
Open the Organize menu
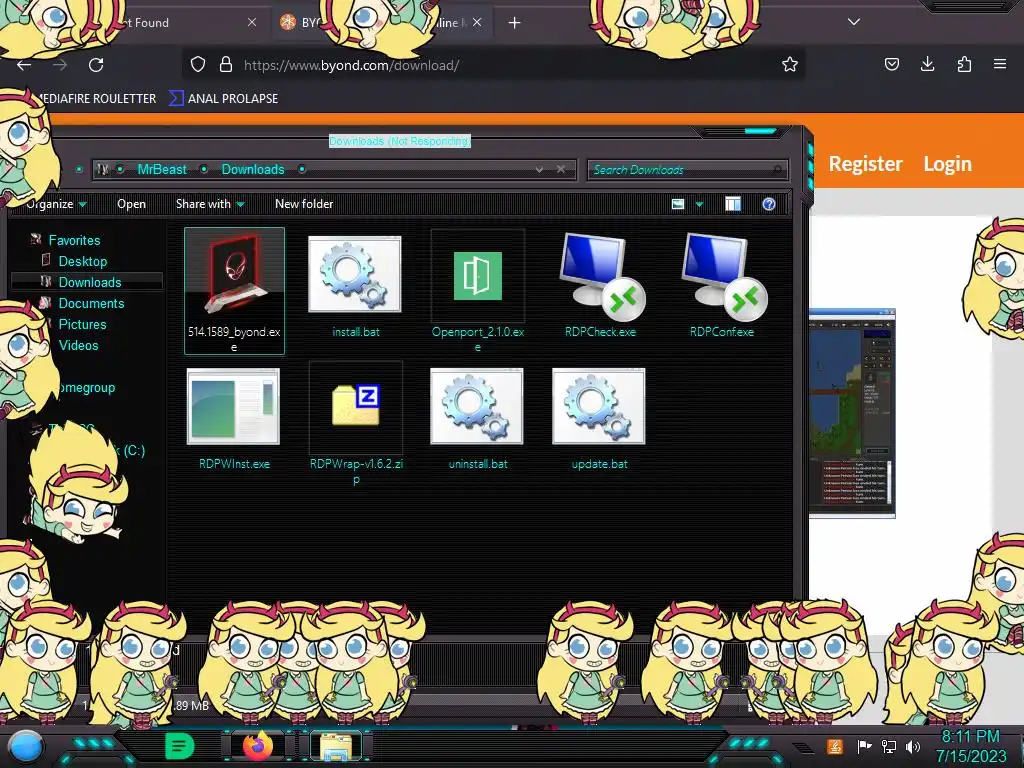(56, 204)
